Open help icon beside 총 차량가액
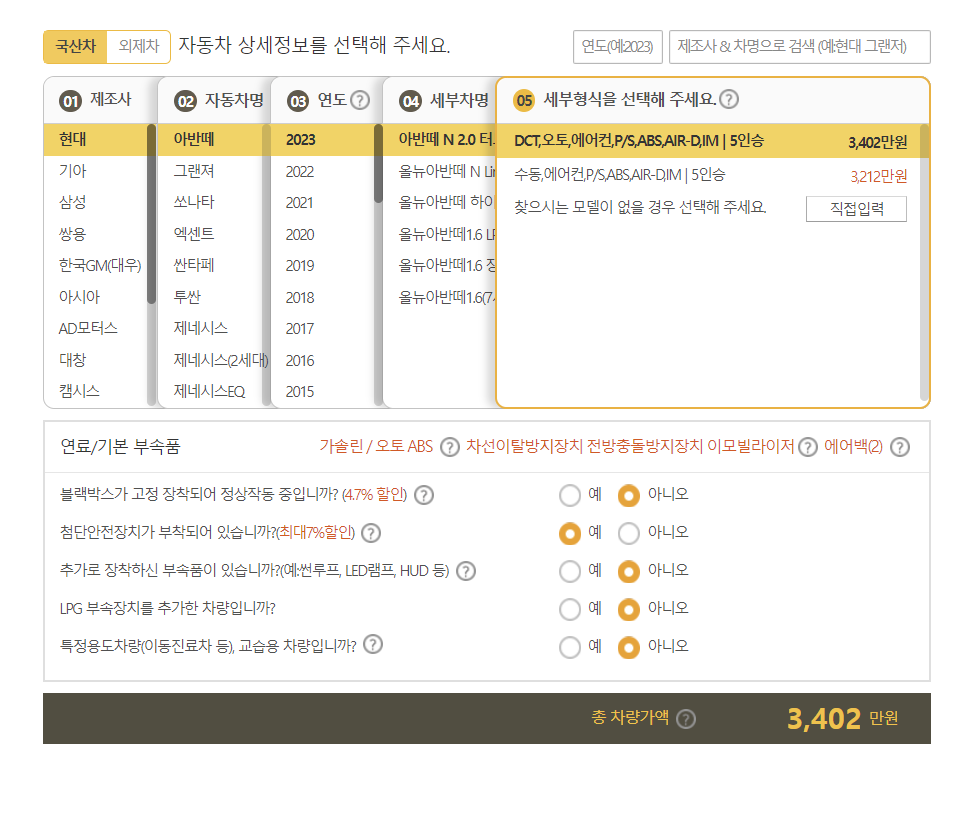The image size is (972, 818). (686, 719)
